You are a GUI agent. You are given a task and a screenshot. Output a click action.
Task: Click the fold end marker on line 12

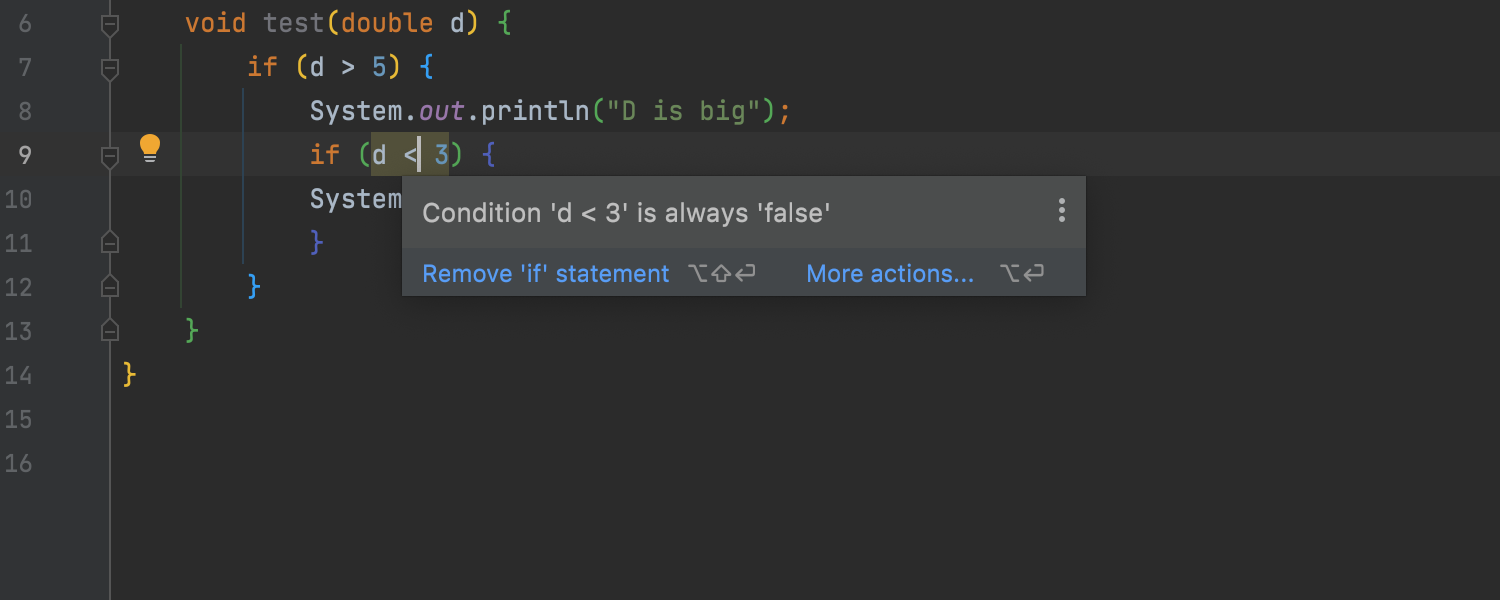[110, 286]
